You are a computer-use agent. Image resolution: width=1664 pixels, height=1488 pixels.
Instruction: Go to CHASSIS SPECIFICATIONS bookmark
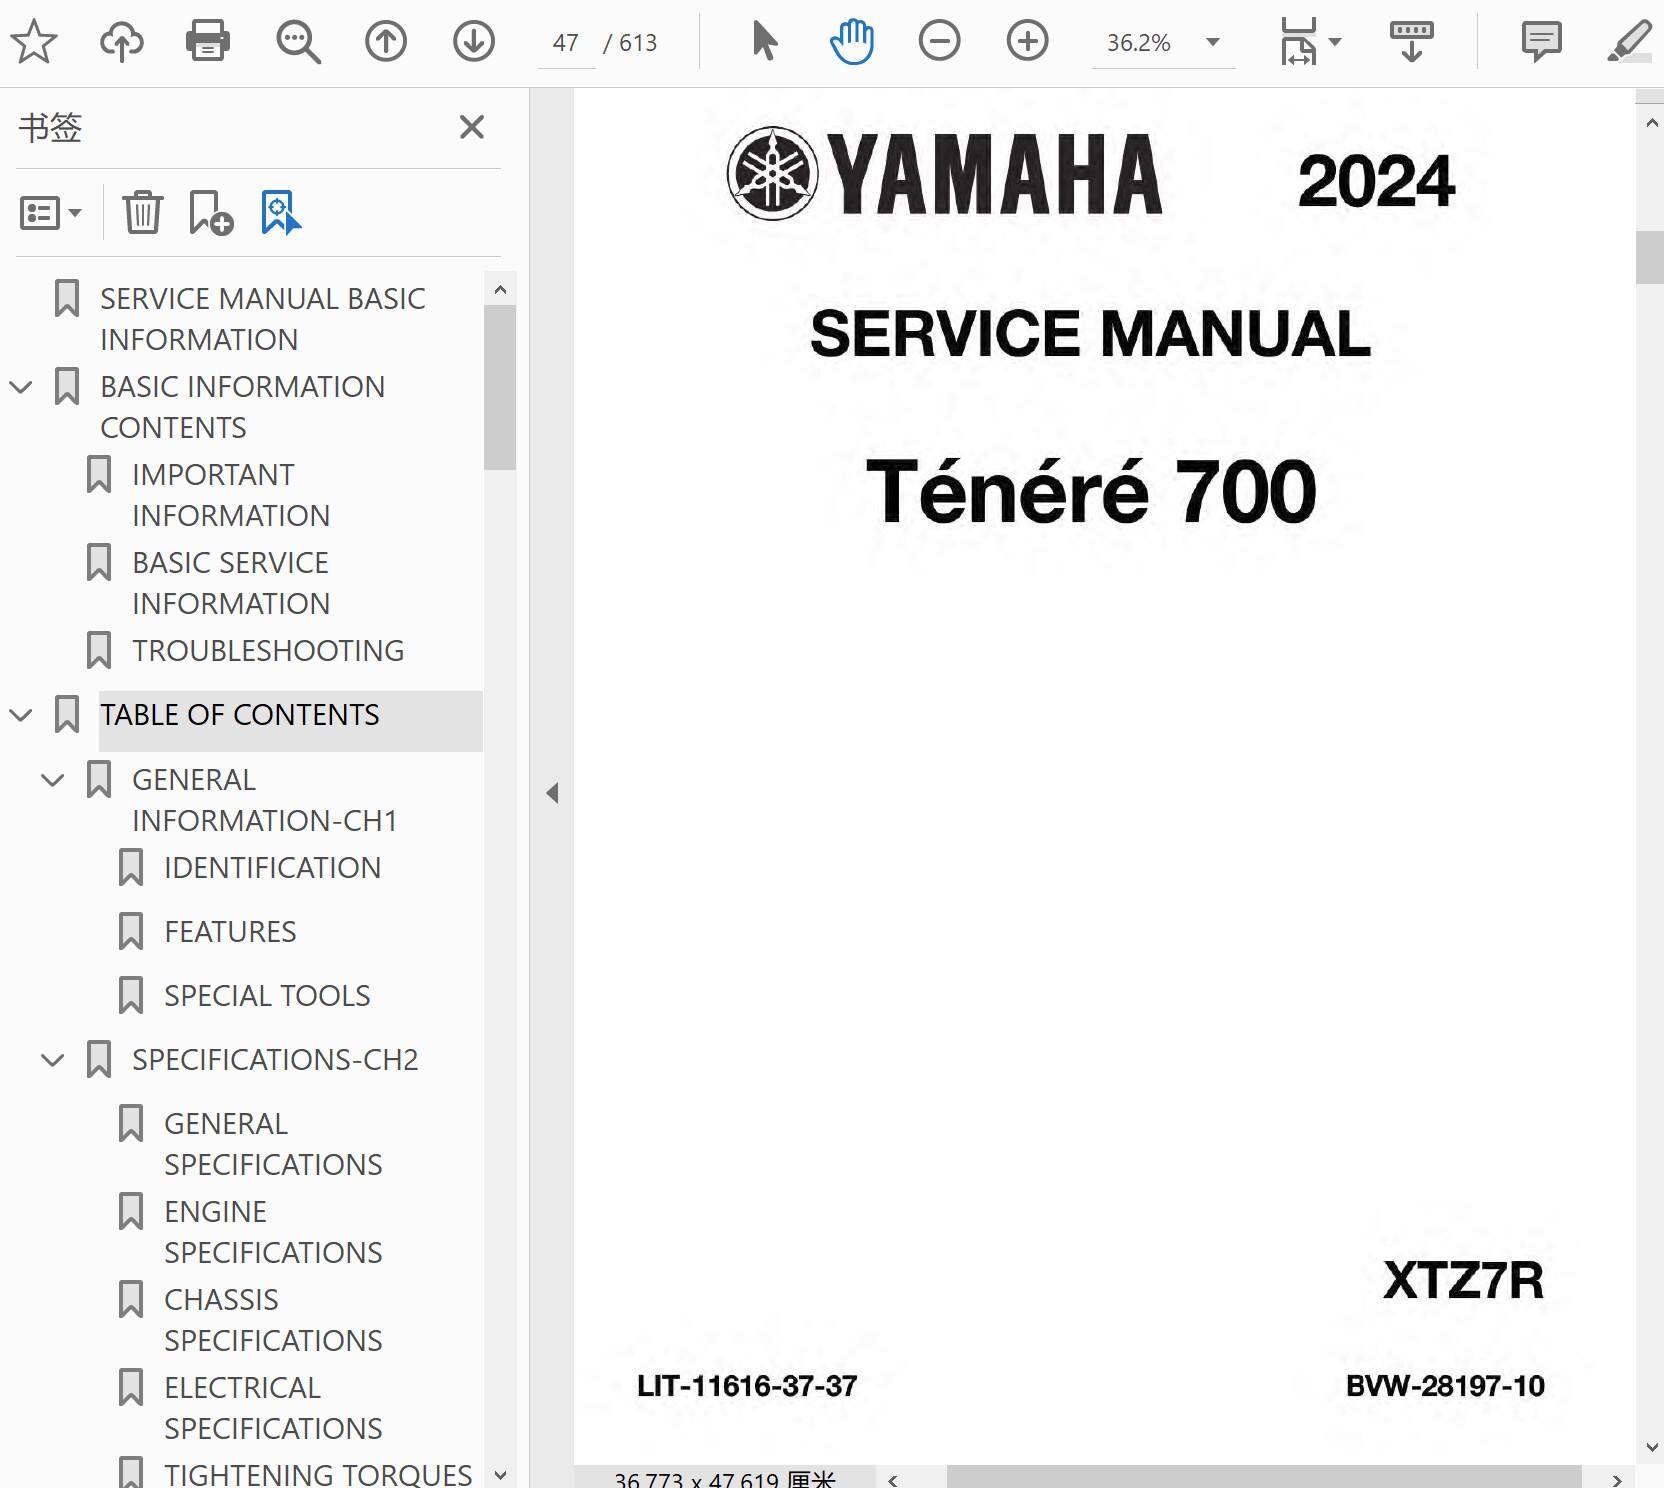[x=273, y=1320]
